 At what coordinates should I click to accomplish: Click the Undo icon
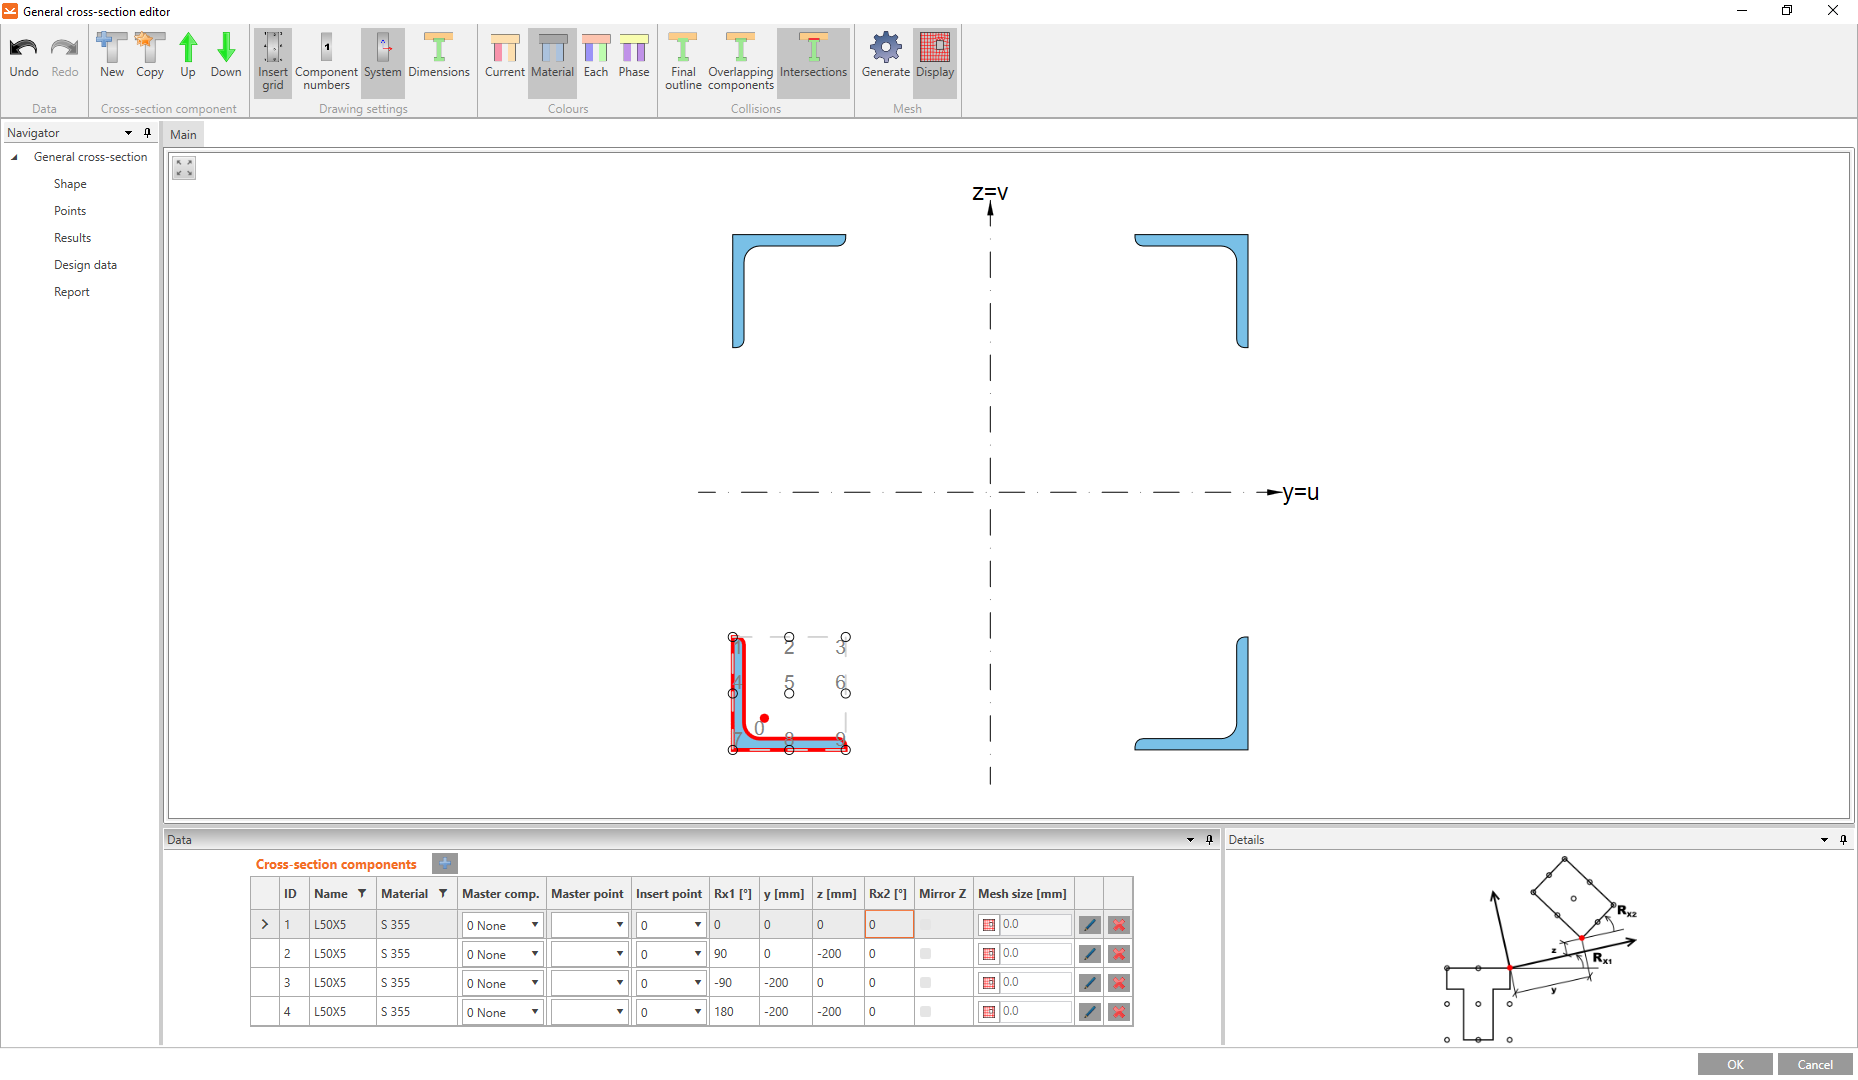point(24,56)
